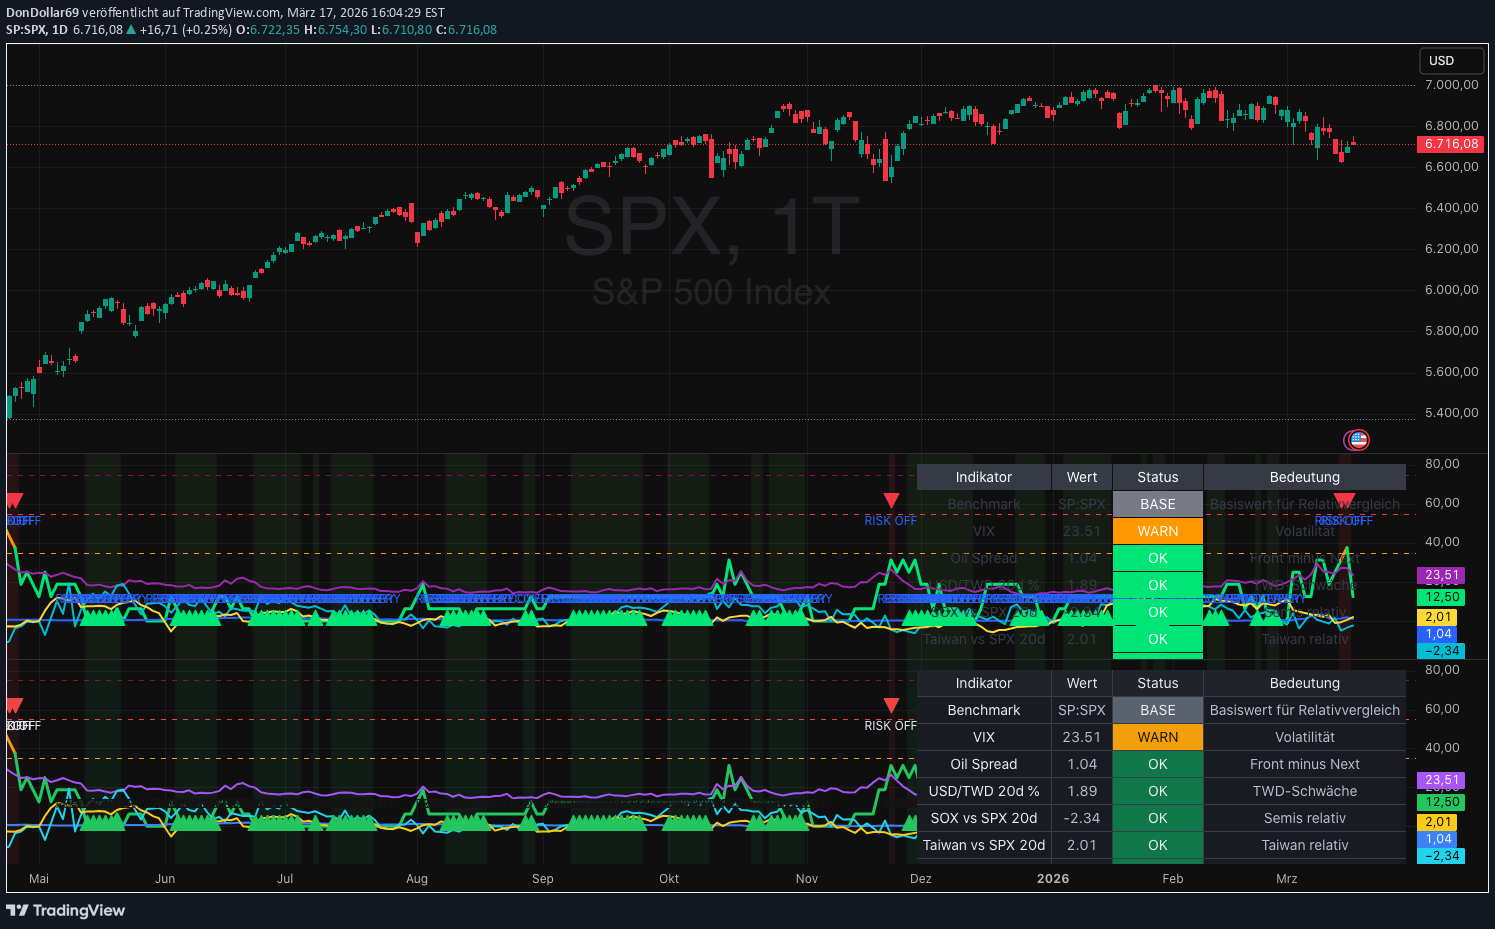Click the TradingView logo in the footer

(x=65, y=910)
